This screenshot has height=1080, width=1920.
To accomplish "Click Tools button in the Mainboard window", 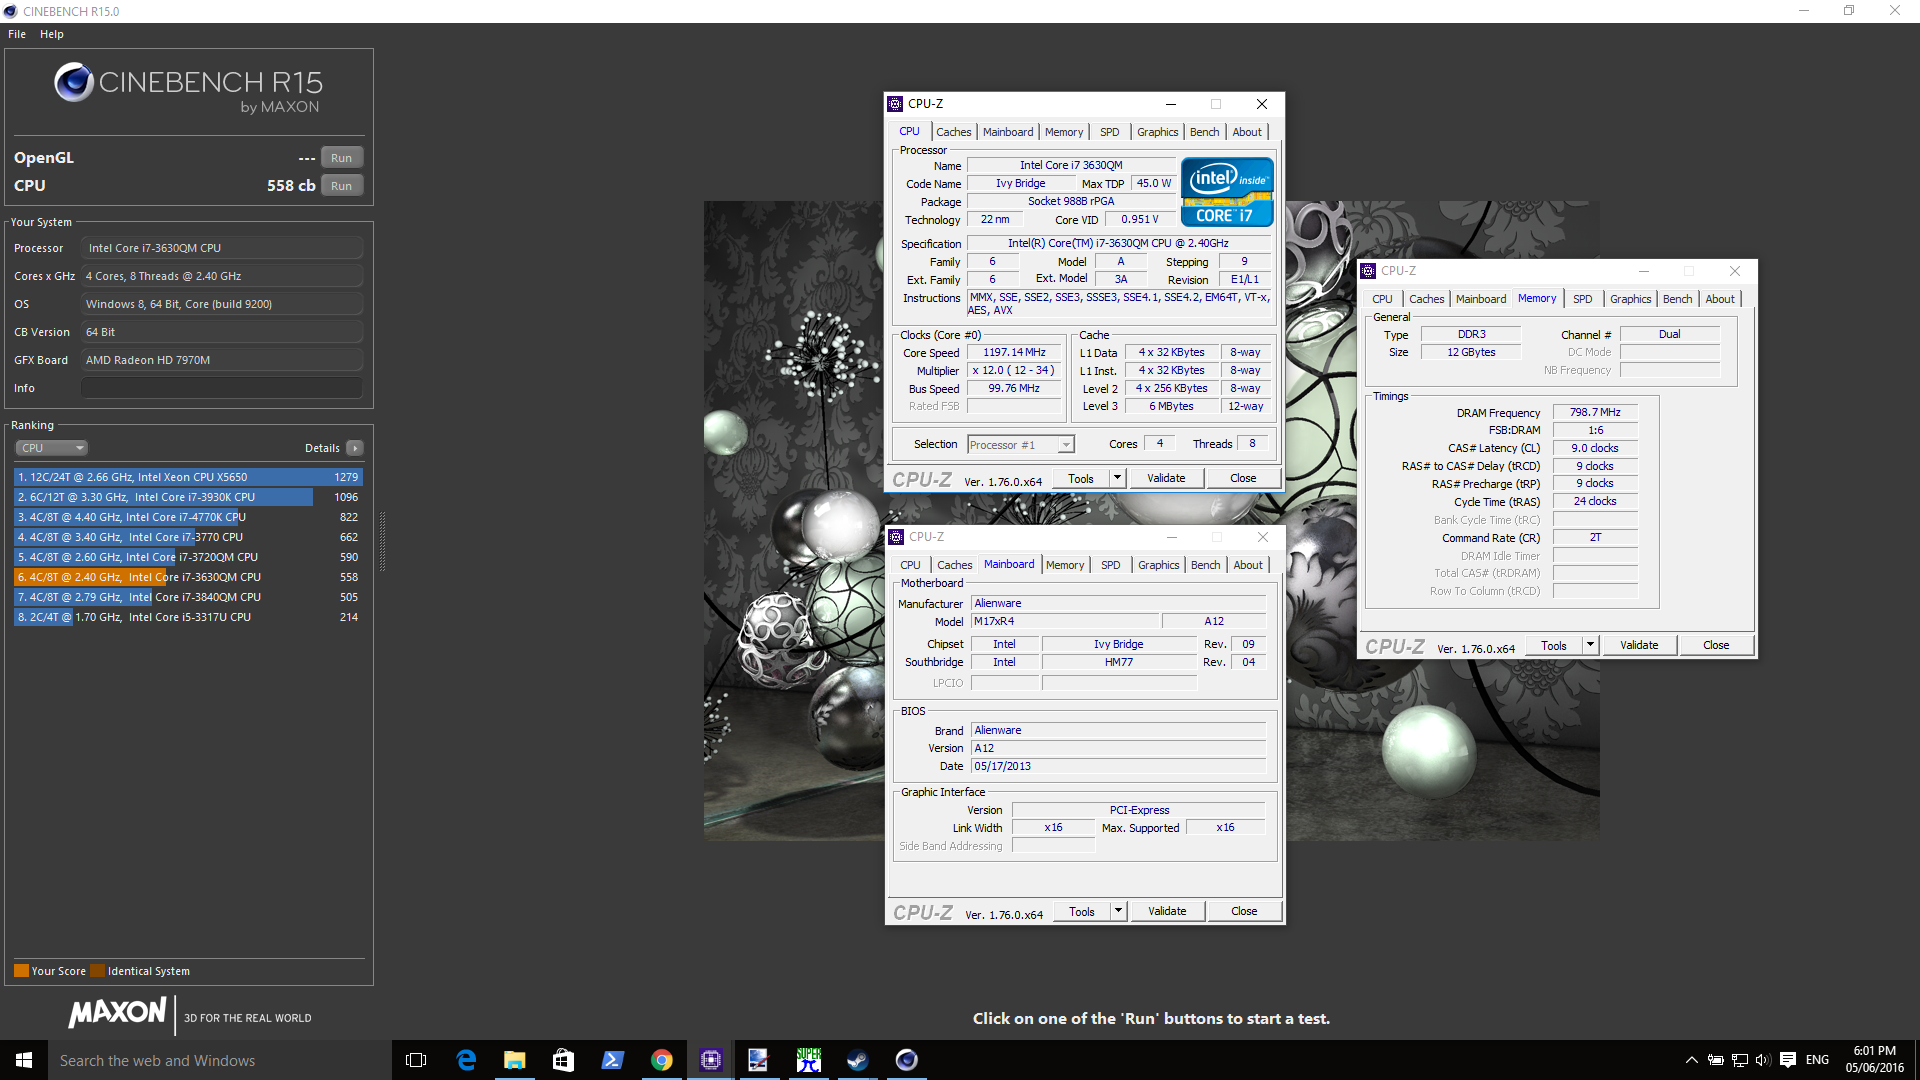I will [x=1082, y=911].
